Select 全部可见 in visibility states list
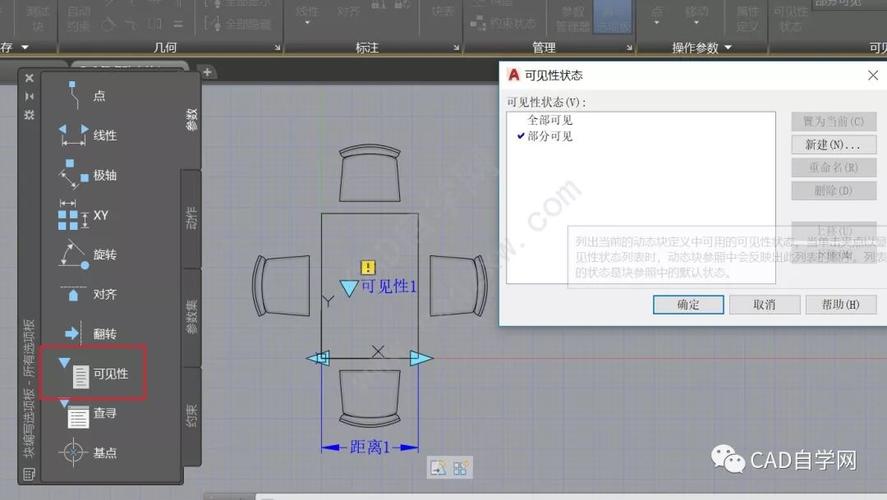The width and height of the screenshot is (887, 500). (x=550, y=120)
